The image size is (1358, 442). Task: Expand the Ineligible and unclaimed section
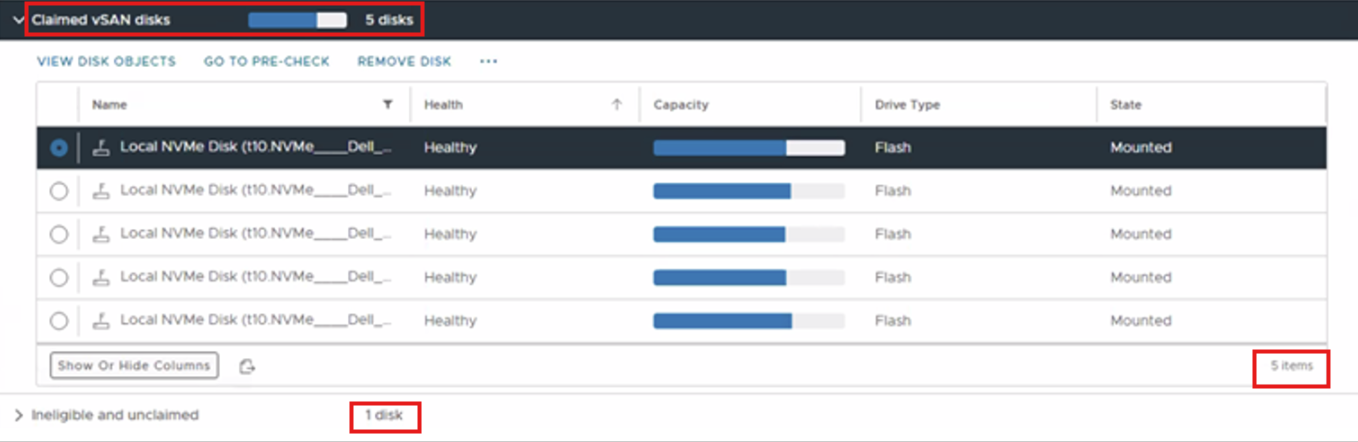pos(18,415)
